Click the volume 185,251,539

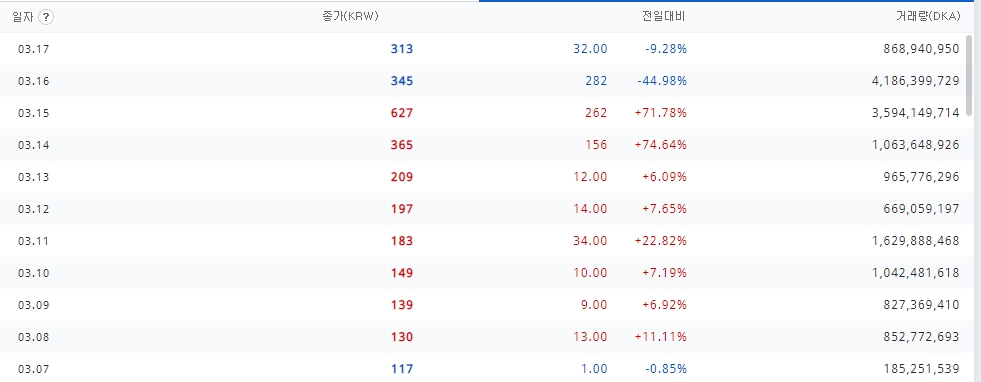[x=921, y=369]
